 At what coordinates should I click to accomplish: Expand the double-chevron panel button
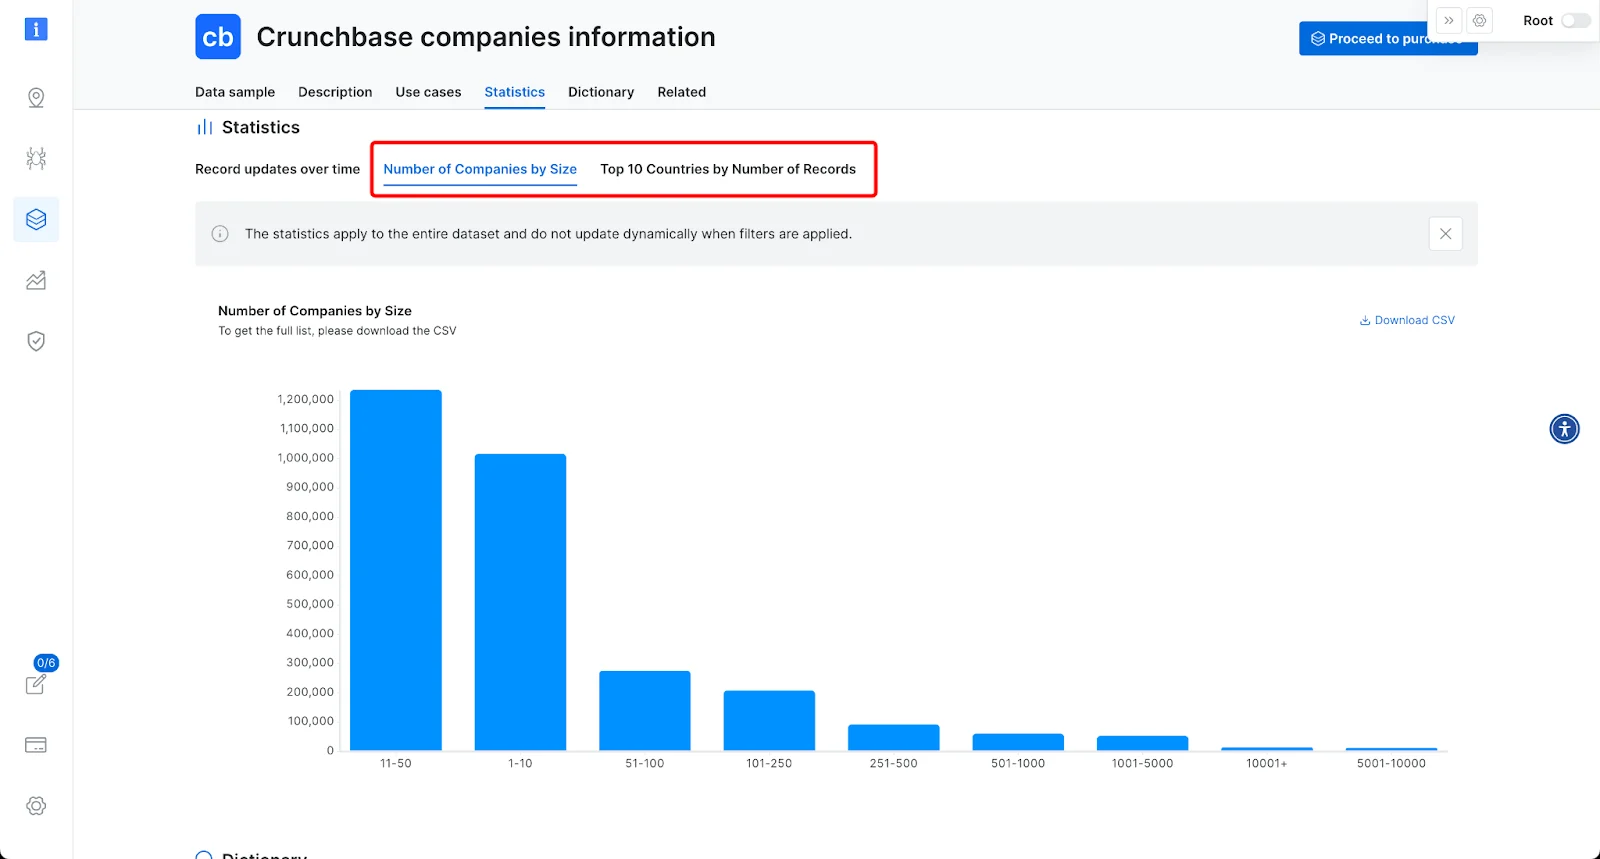[x=1449, y=20]
